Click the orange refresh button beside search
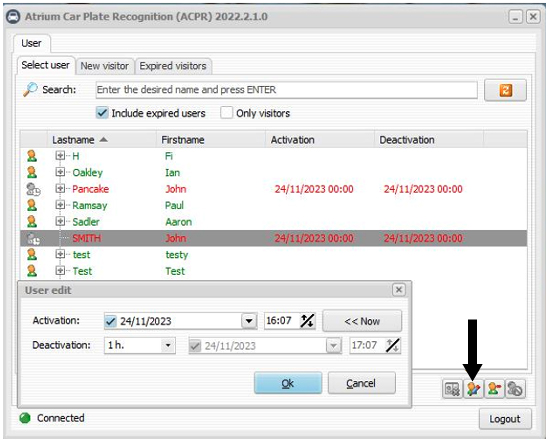 tap(505, 90)
